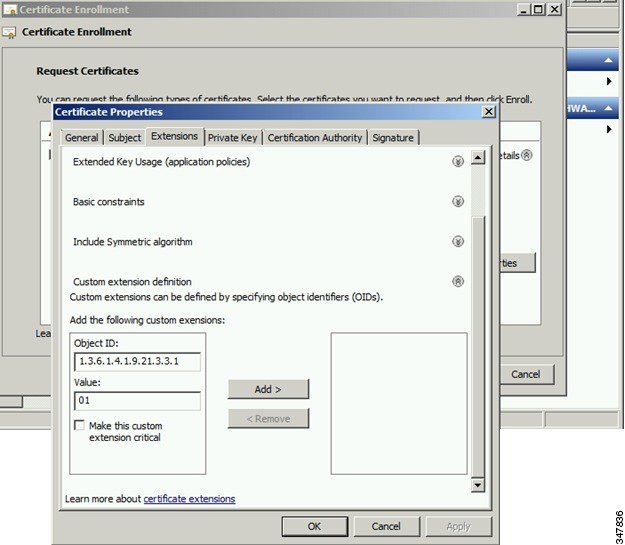This screenshot has height=545, width=625.
Task: Click 'Include Symmetric algorithm' label
Action: click(133, 242)
